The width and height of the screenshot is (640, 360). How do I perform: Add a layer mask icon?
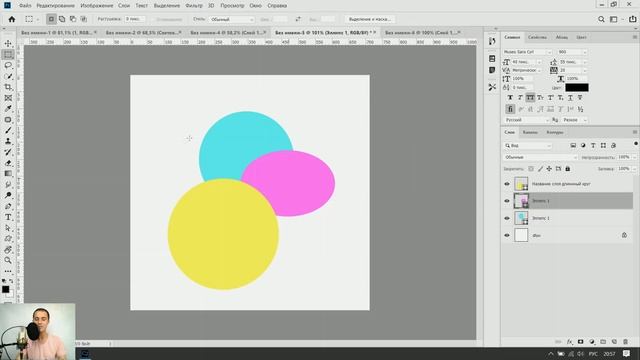point(580,342)
